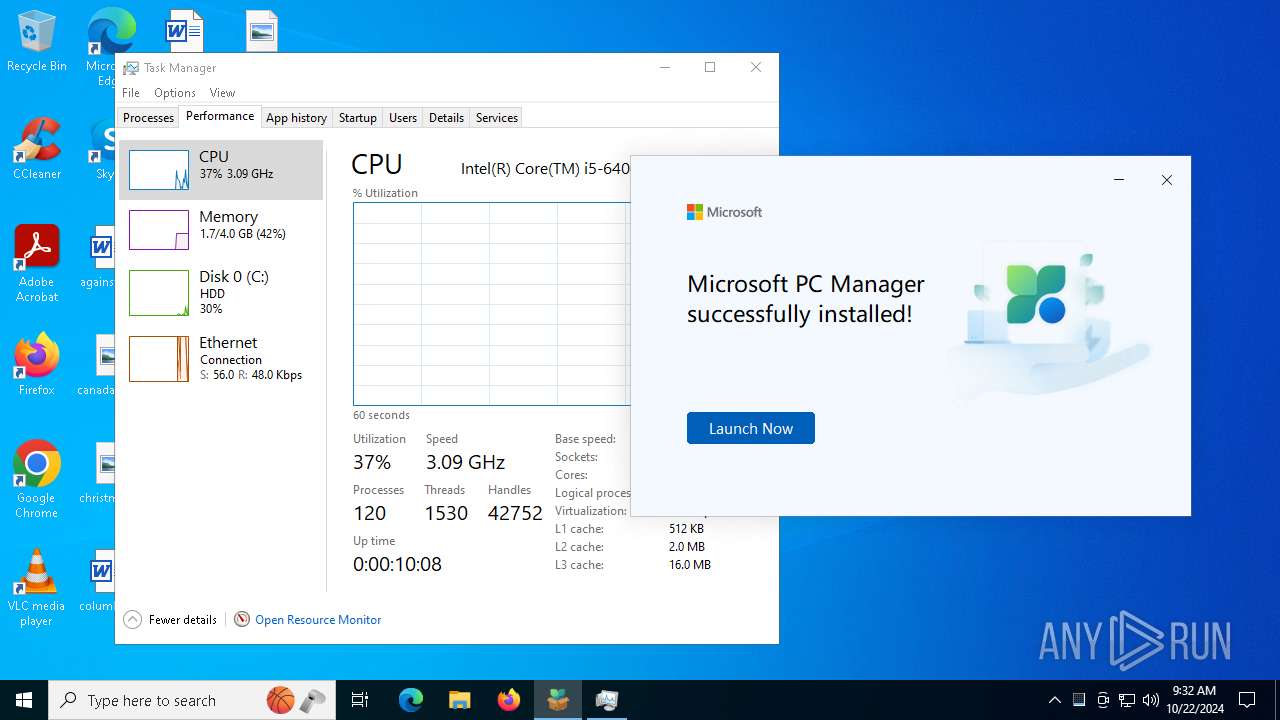Click the Speed value 3.09 GHz
1280x720 pixels.
(x=466, y=462)
